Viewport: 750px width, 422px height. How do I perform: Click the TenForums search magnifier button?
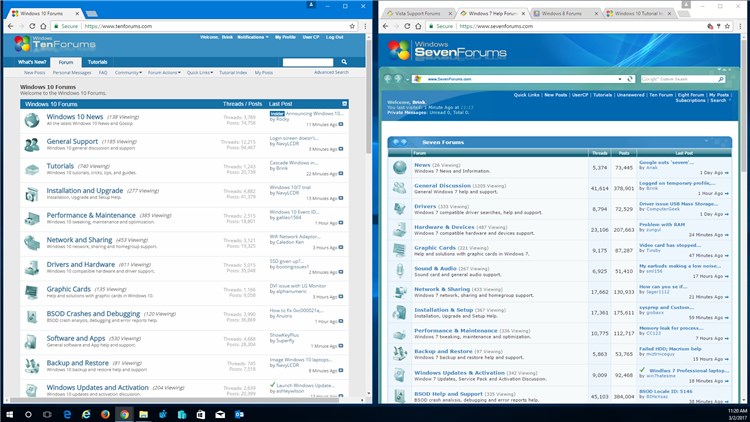[344, 62]
